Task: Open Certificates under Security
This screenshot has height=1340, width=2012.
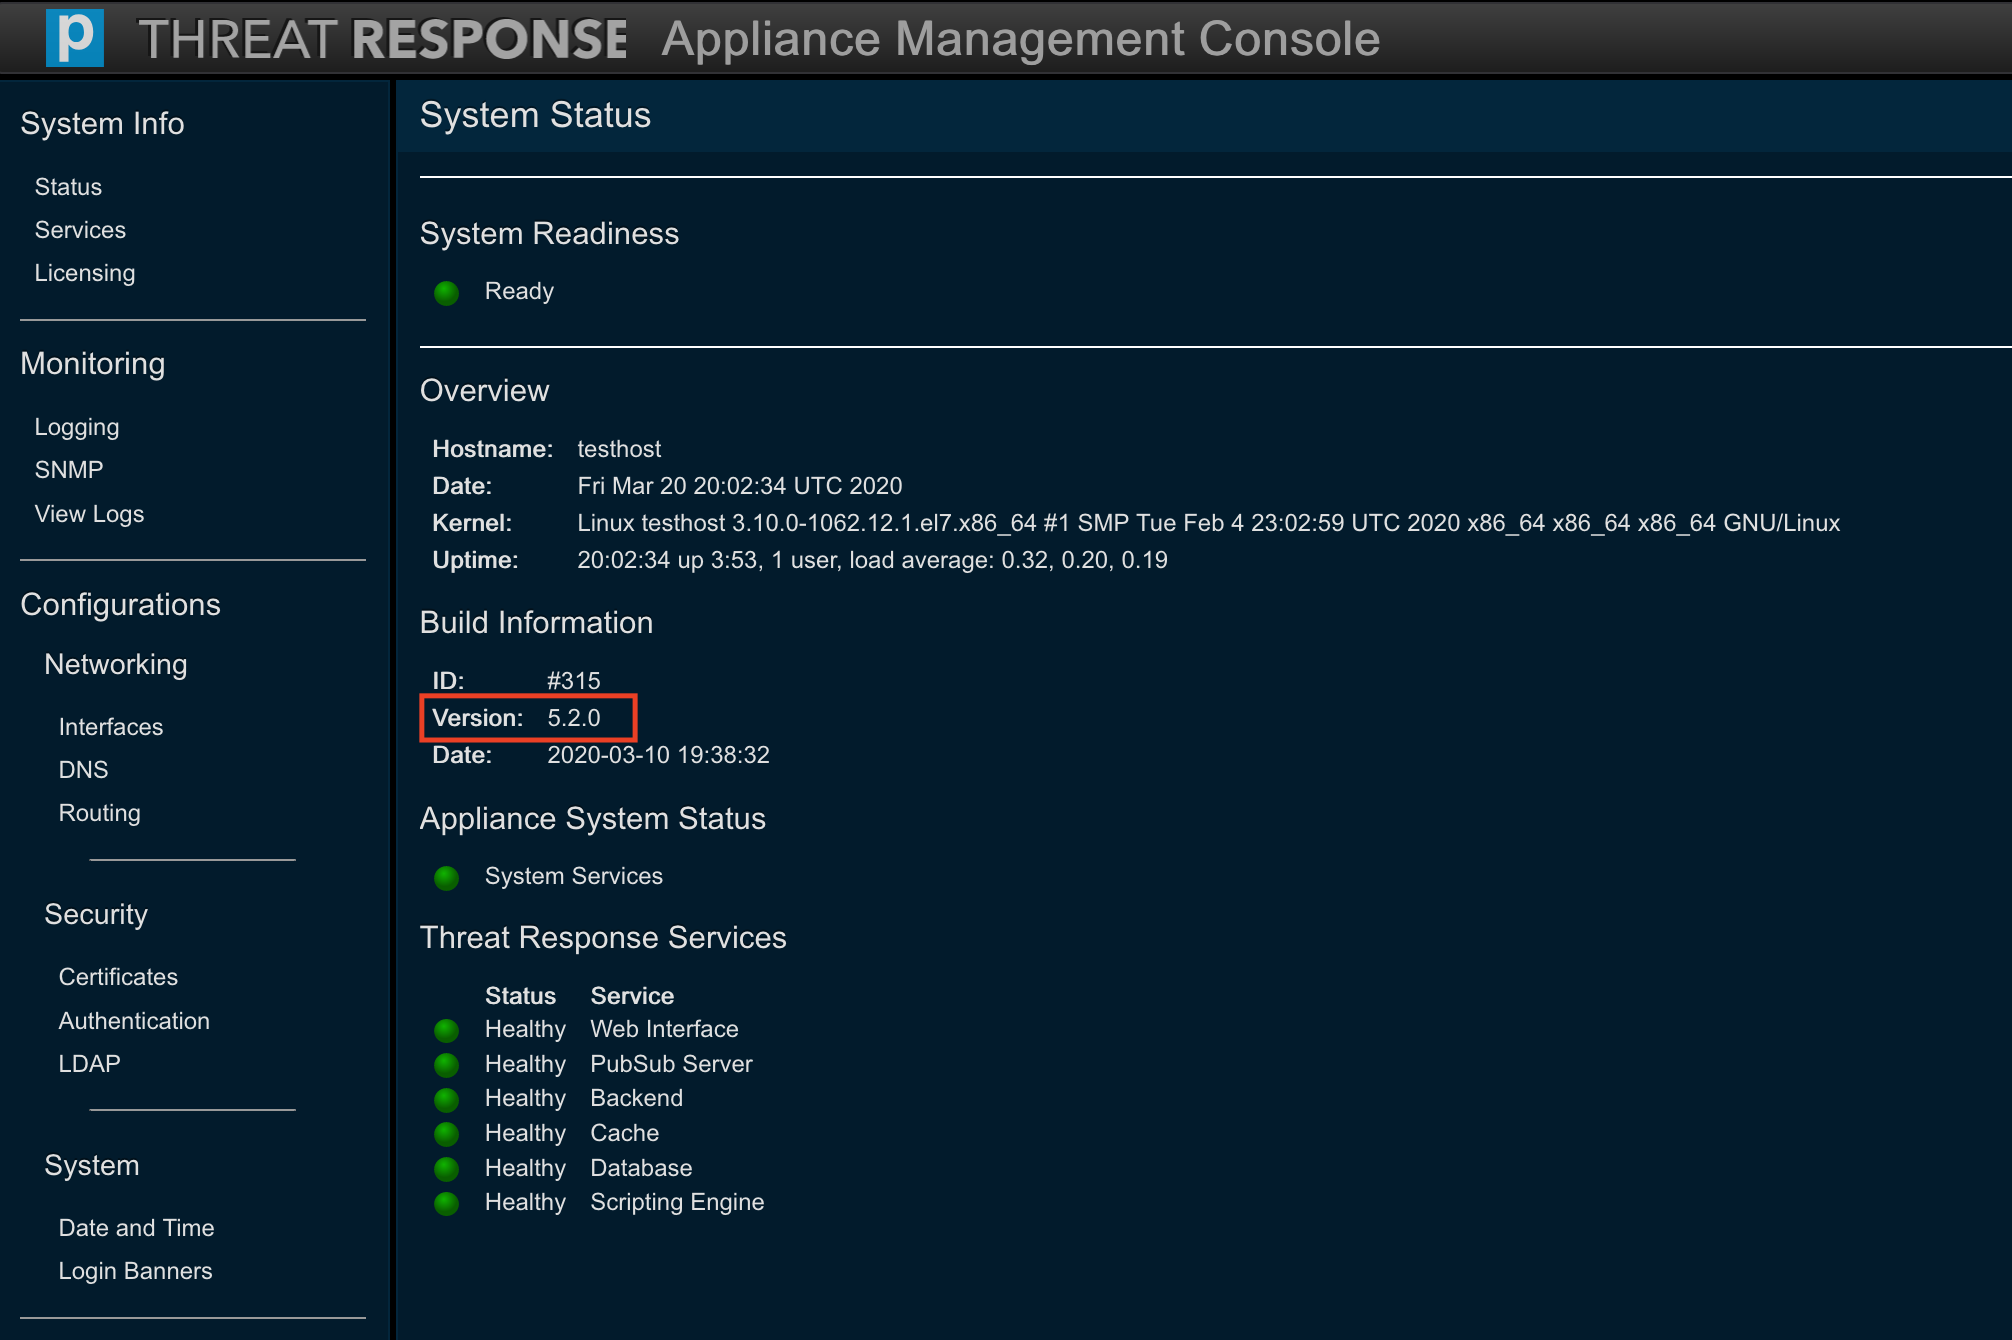Action: (118, 977)
